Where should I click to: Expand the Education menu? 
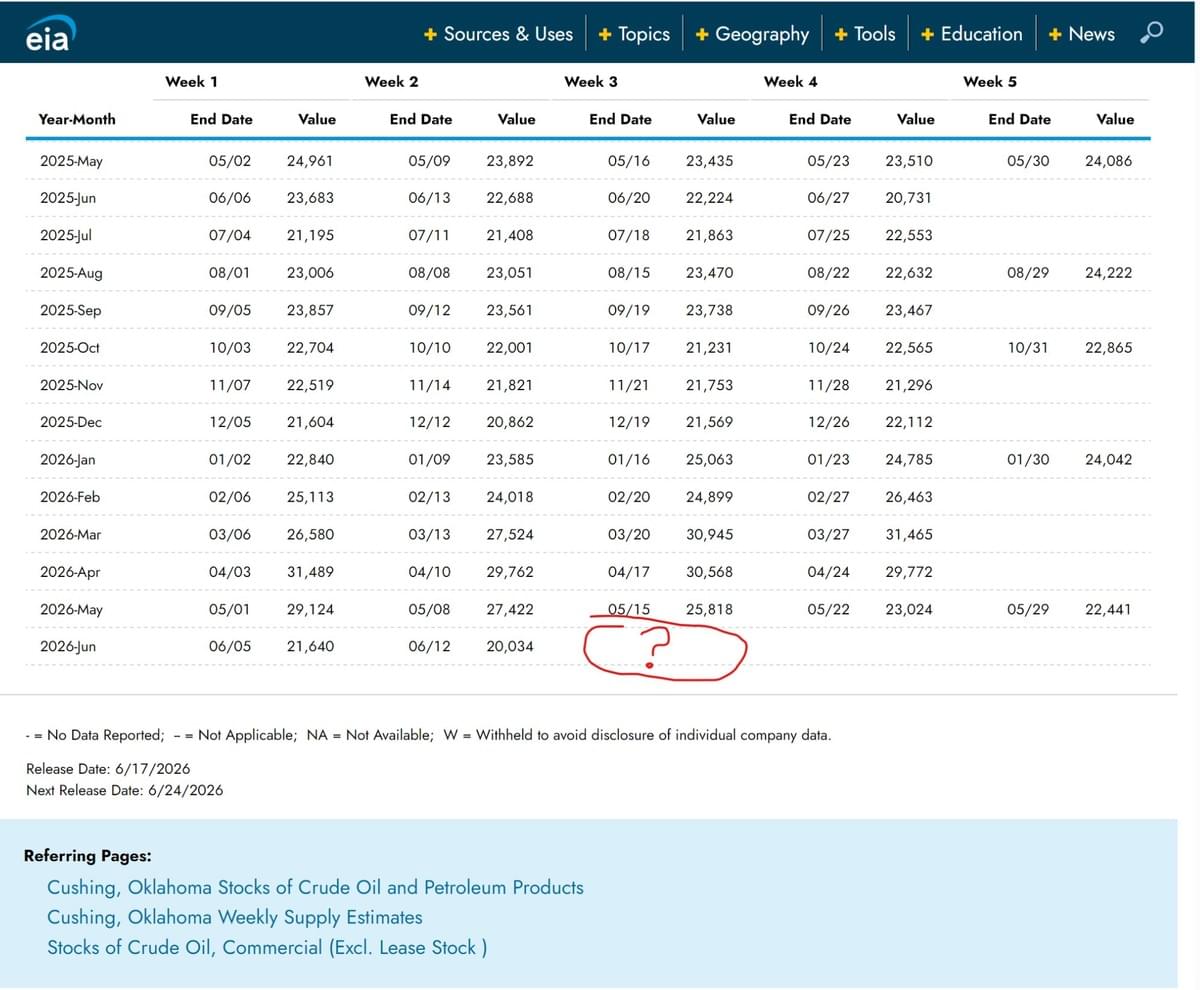click(971, 34)
